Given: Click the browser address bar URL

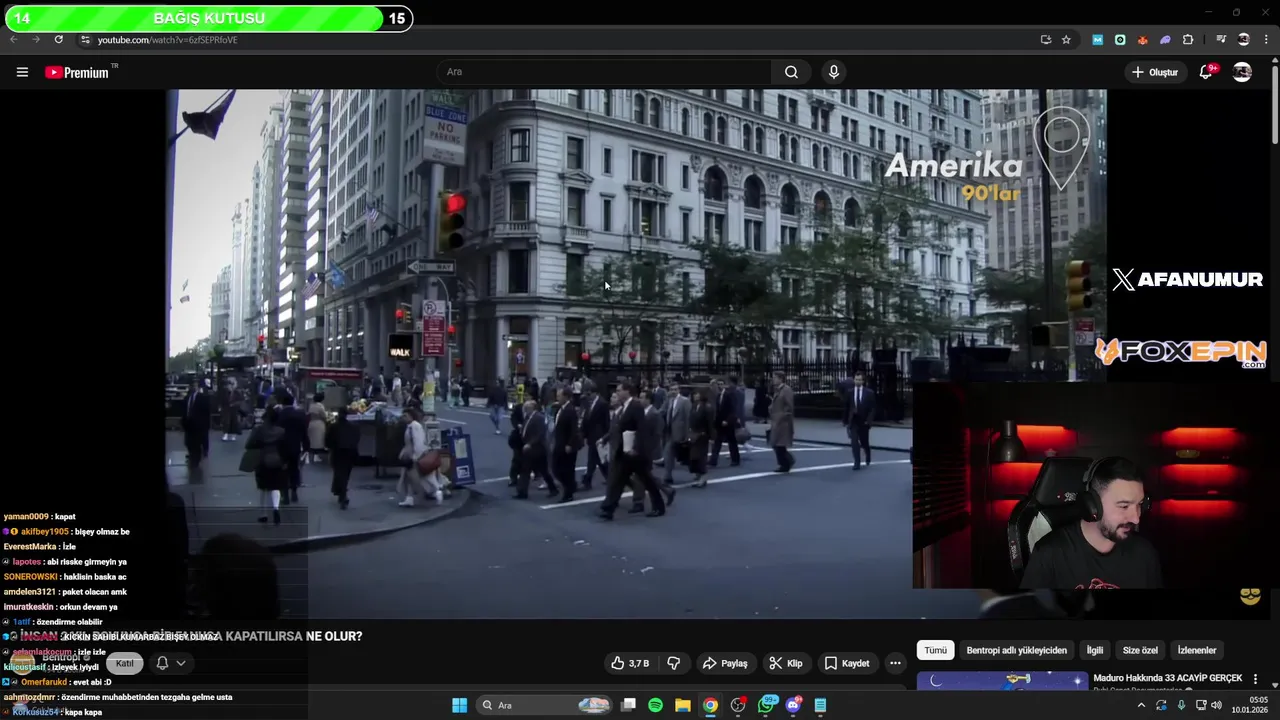Looking at the screenshot, I should [x=168, y=40].
